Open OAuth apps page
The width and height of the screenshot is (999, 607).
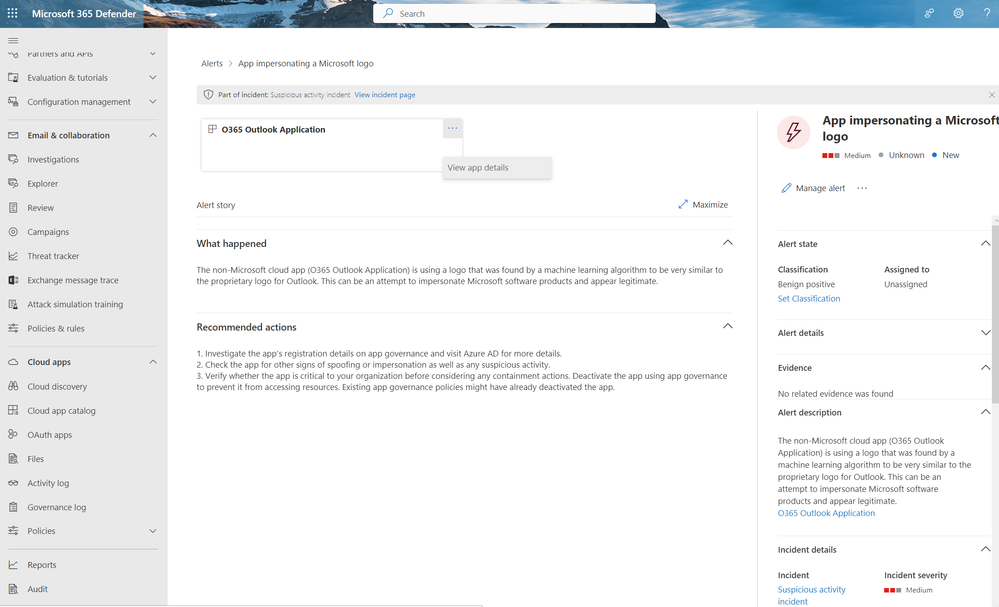click(x=50, y=435)
